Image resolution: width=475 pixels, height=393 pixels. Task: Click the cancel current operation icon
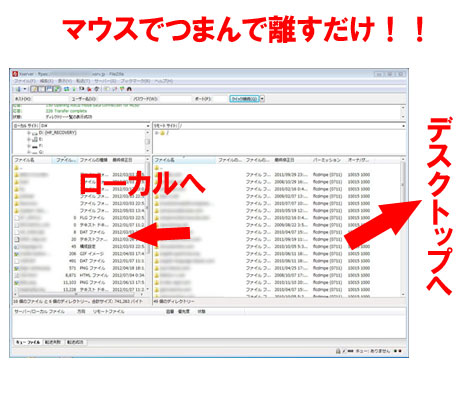(82, 89)
